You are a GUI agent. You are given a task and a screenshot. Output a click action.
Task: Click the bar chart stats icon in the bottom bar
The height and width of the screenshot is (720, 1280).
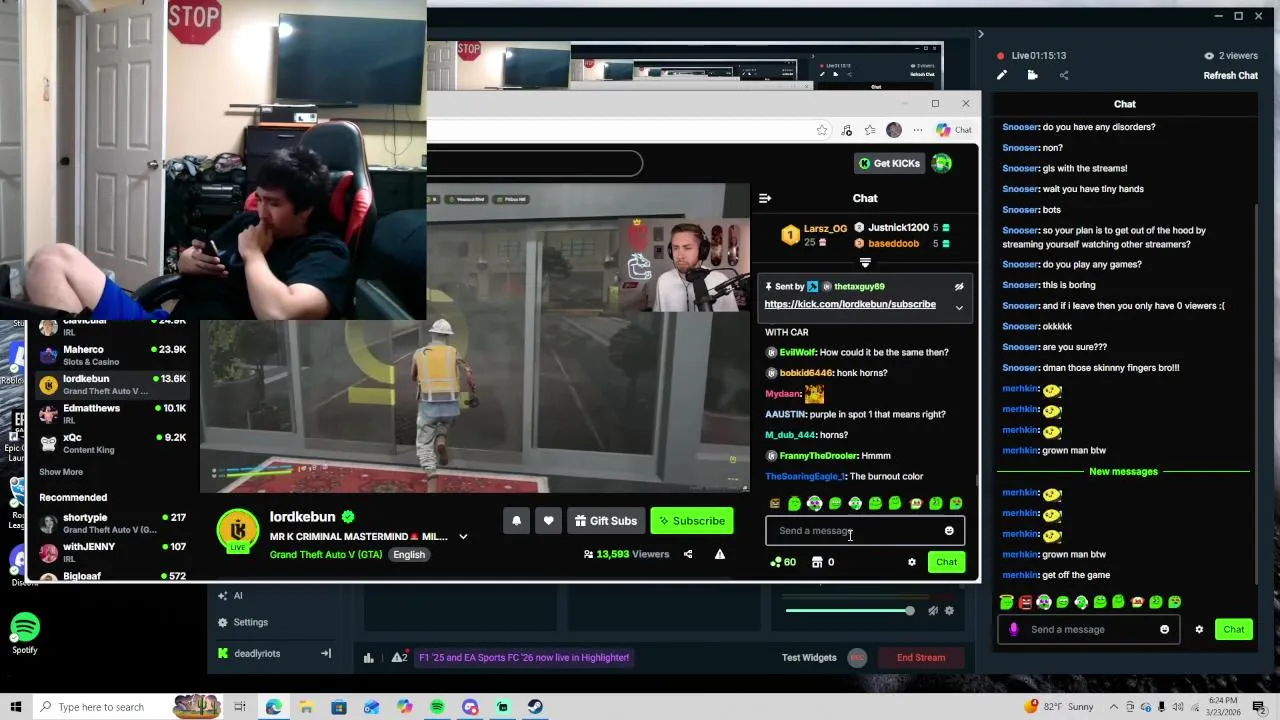pyautogui.click(x=368, y=658)
